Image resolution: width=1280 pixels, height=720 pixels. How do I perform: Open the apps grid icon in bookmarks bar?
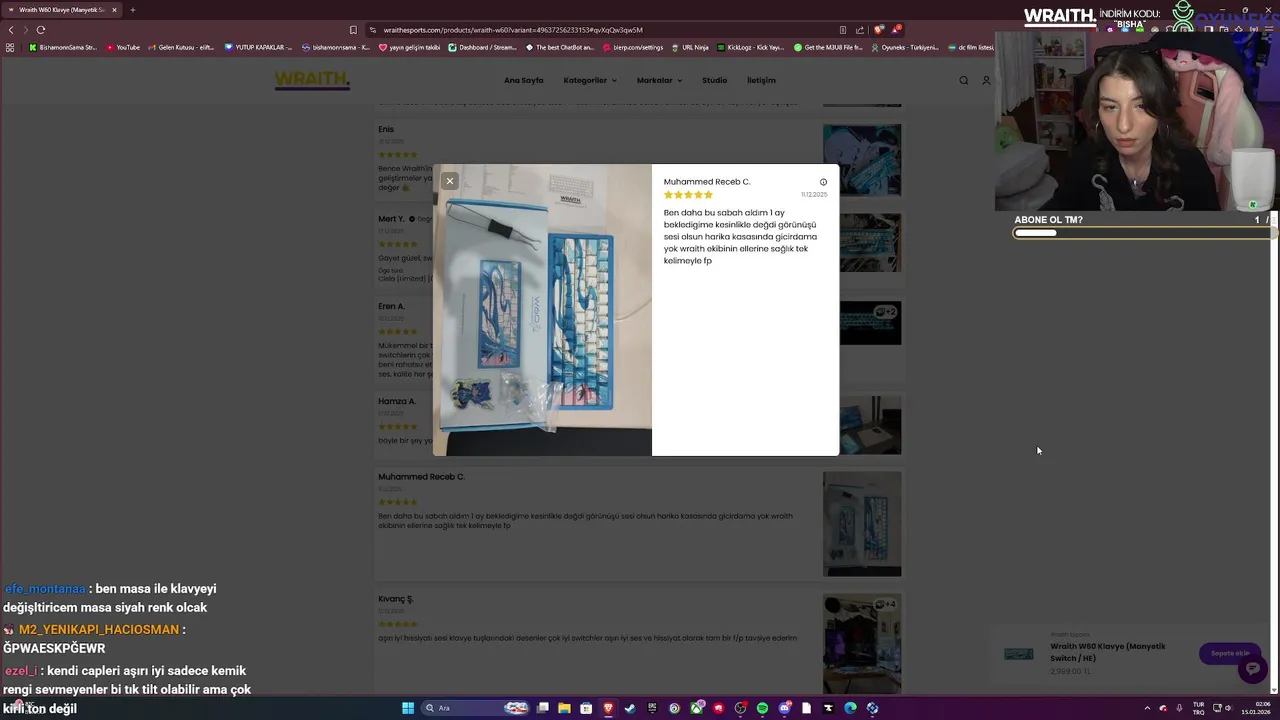(10, 47)
